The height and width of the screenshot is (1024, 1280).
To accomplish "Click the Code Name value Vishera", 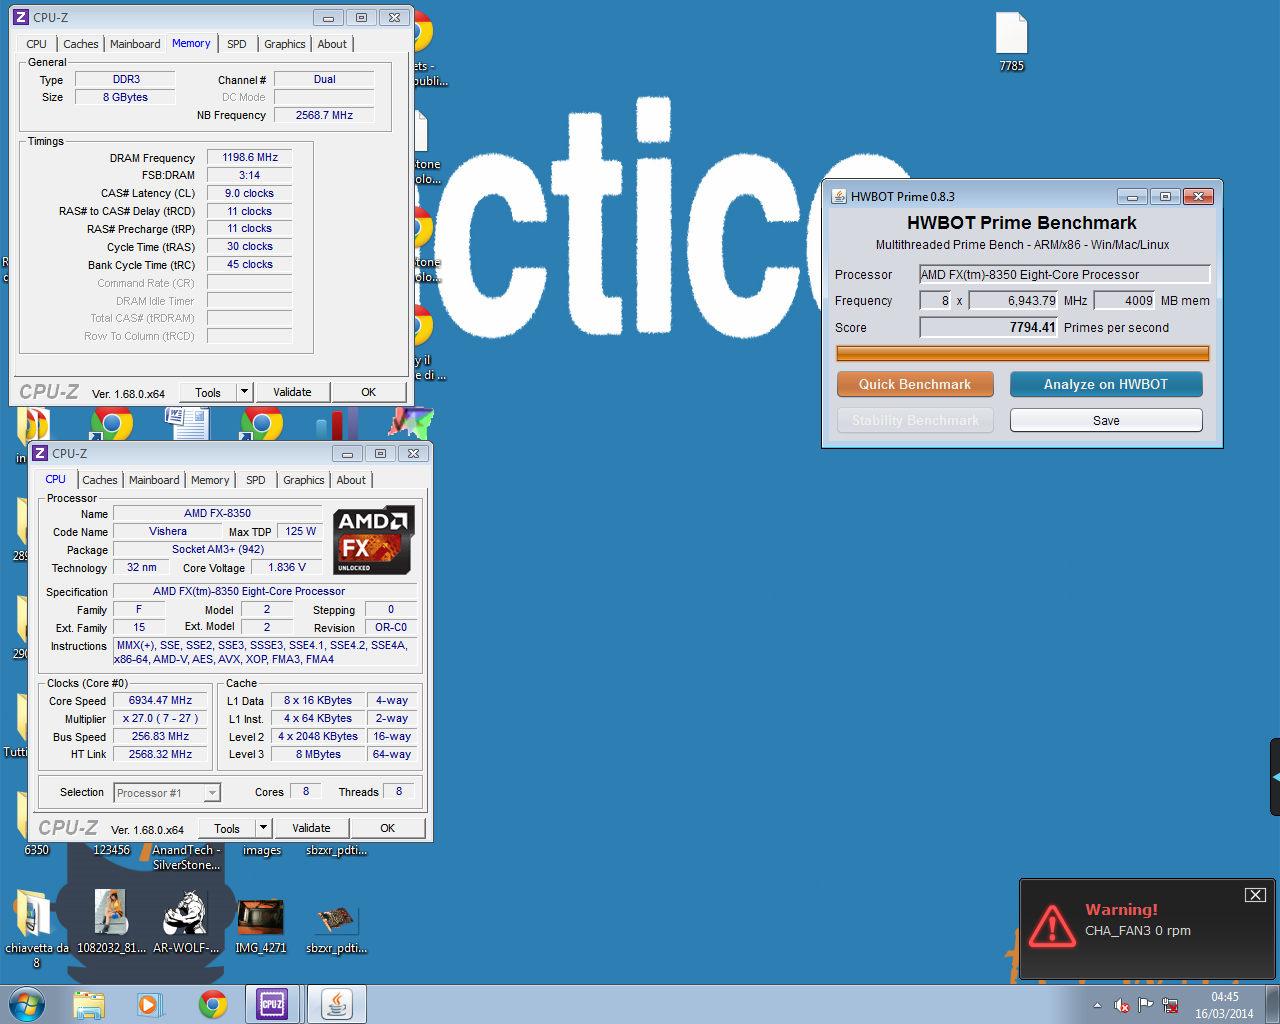I will click(x=168, y=531).
